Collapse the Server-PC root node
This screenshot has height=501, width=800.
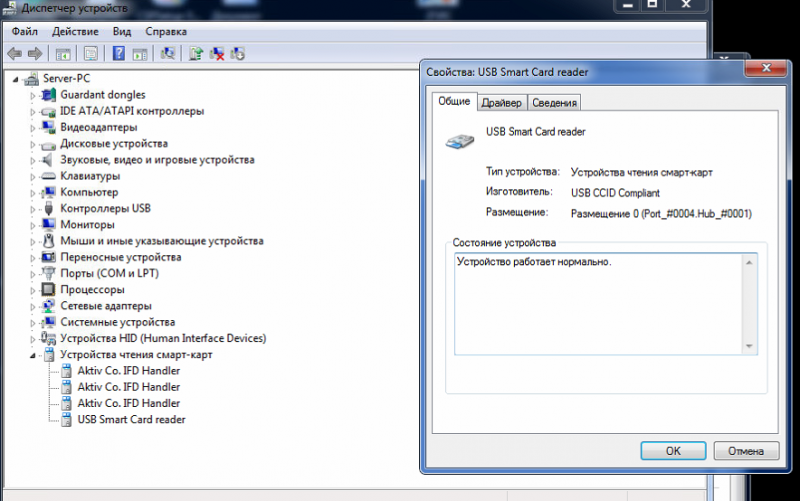click(x=16, y=80)
